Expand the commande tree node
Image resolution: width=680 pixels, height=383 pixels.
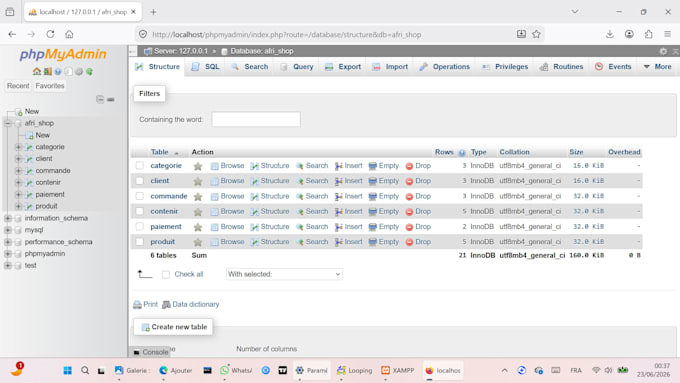coord(18,171)
